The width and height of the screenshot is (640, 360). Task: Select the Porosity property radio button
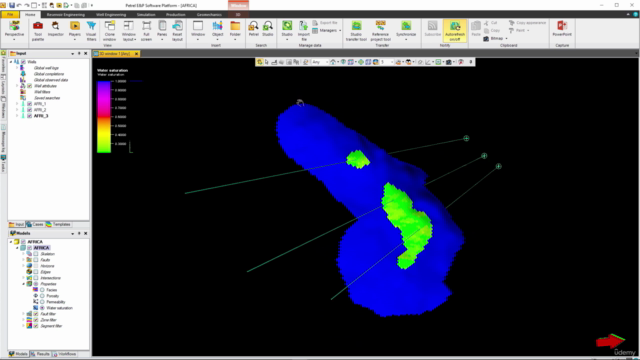click(42, 296)
